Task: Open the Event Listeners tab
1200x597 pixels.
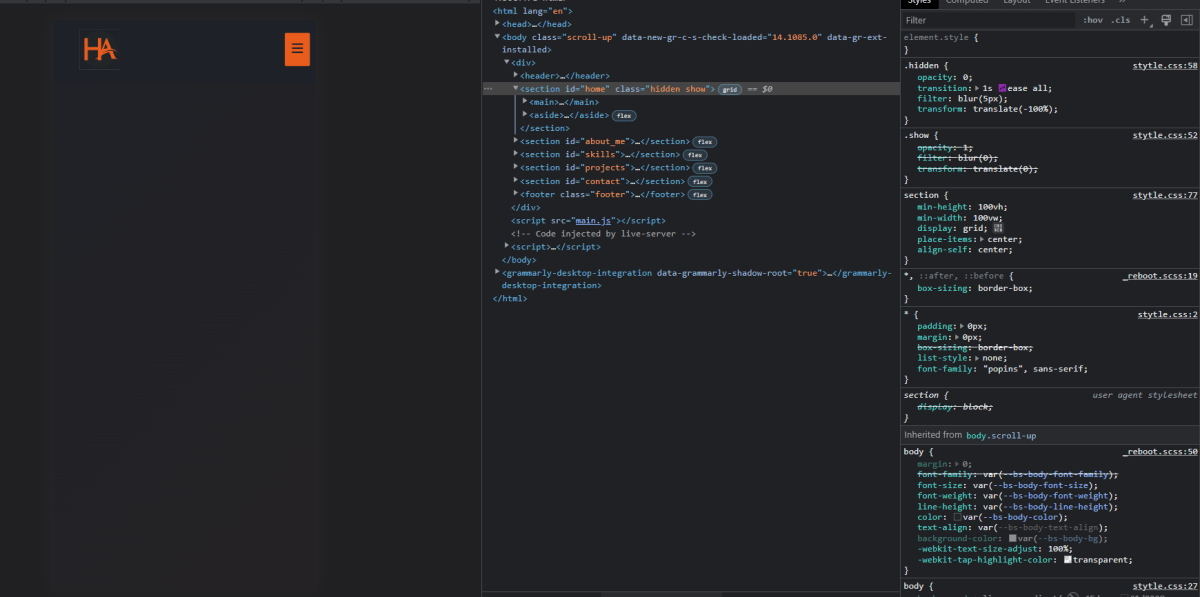Action: pos(1074,3)
